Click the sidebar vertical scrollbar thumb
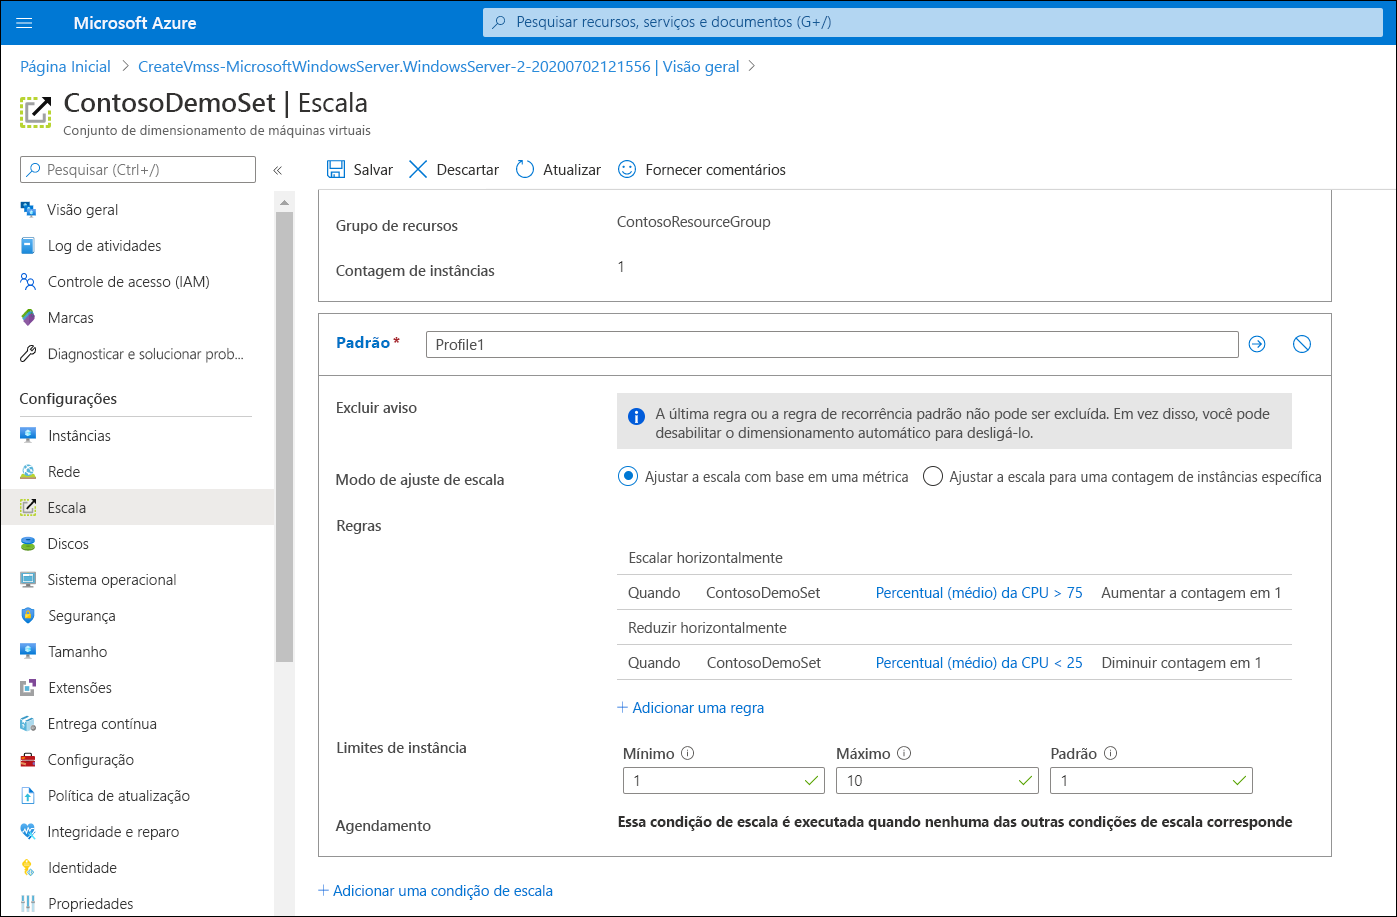Image resolution: width=1397 pixels, height=917 pixels. (x=284, y=436)
